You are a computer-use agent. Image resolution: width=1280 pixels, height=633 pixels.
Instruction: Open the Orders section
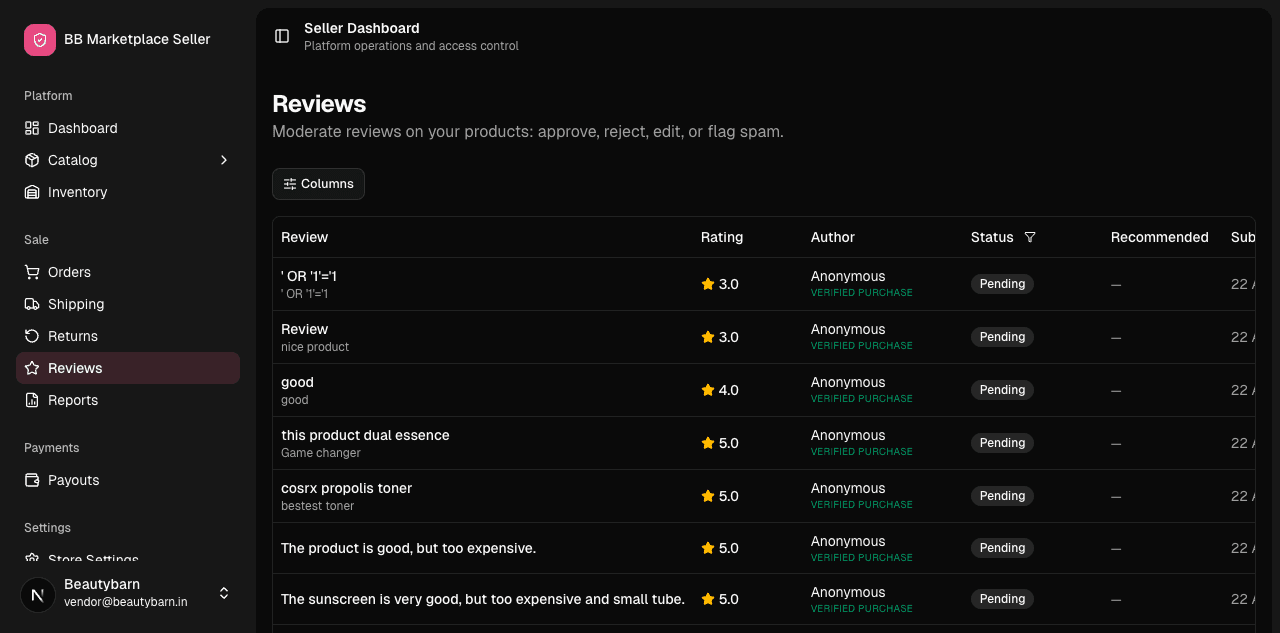click(x=128, y=272)
